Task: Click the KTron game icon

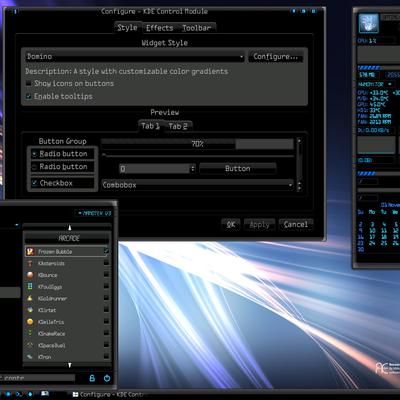Action: 30,357
